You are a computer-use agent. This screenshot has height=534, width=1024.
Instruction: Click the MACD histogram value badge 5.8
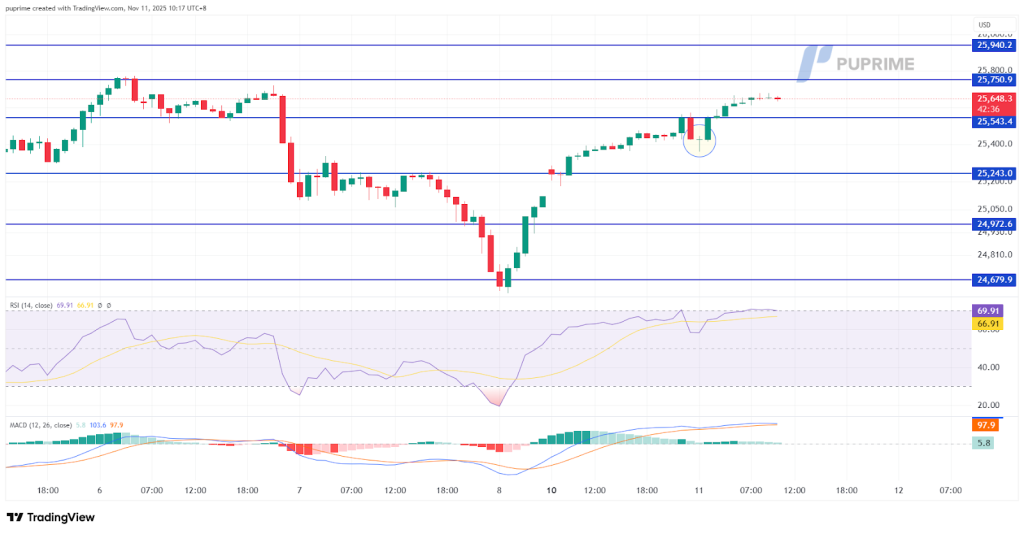[x=986, y=443]
